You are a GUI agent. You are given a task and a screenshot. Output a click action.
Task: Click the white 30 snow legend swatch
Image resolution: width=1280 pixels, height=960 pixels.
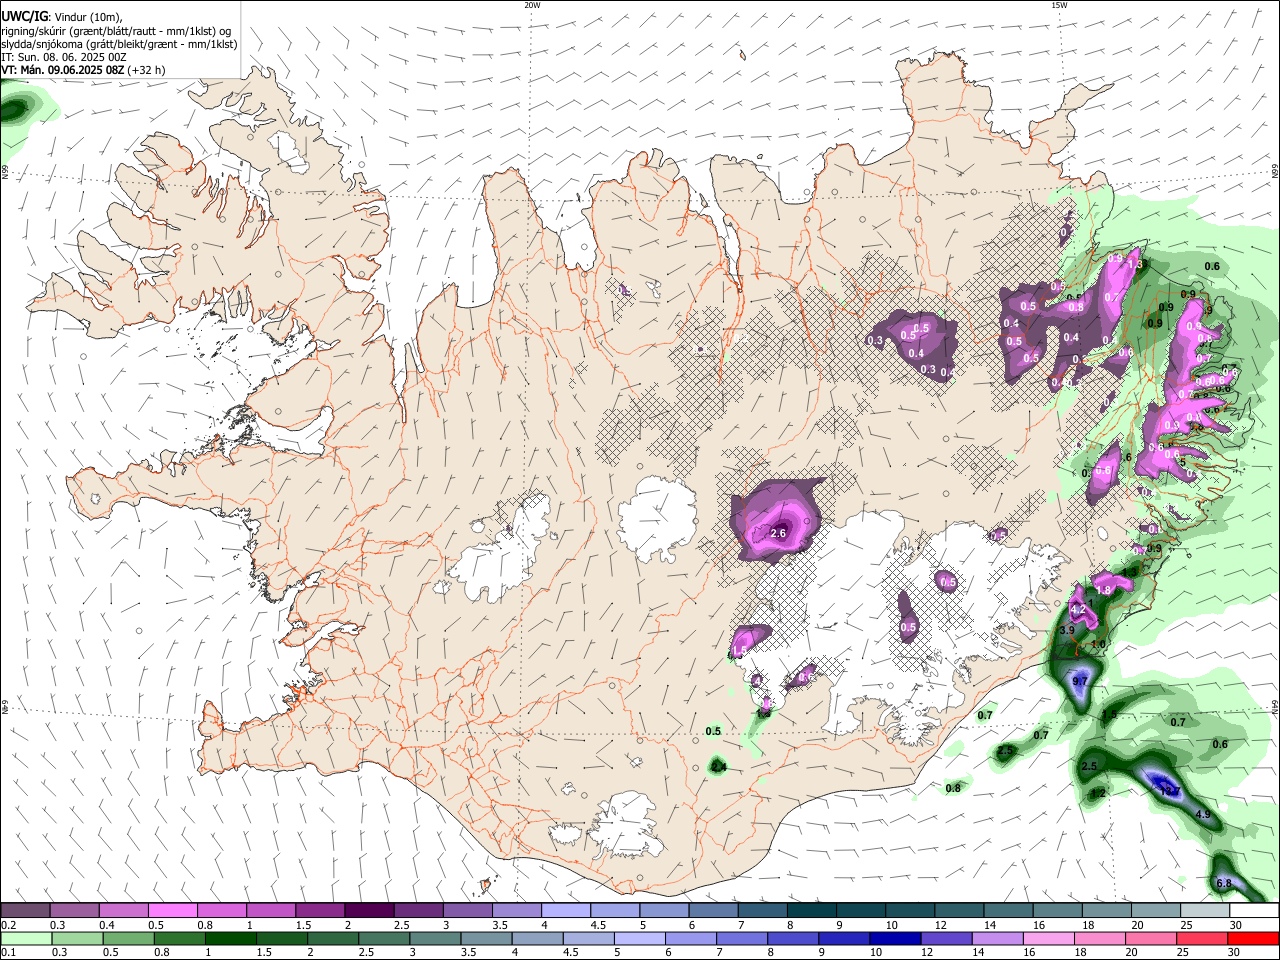click(x=1253, y=910)
